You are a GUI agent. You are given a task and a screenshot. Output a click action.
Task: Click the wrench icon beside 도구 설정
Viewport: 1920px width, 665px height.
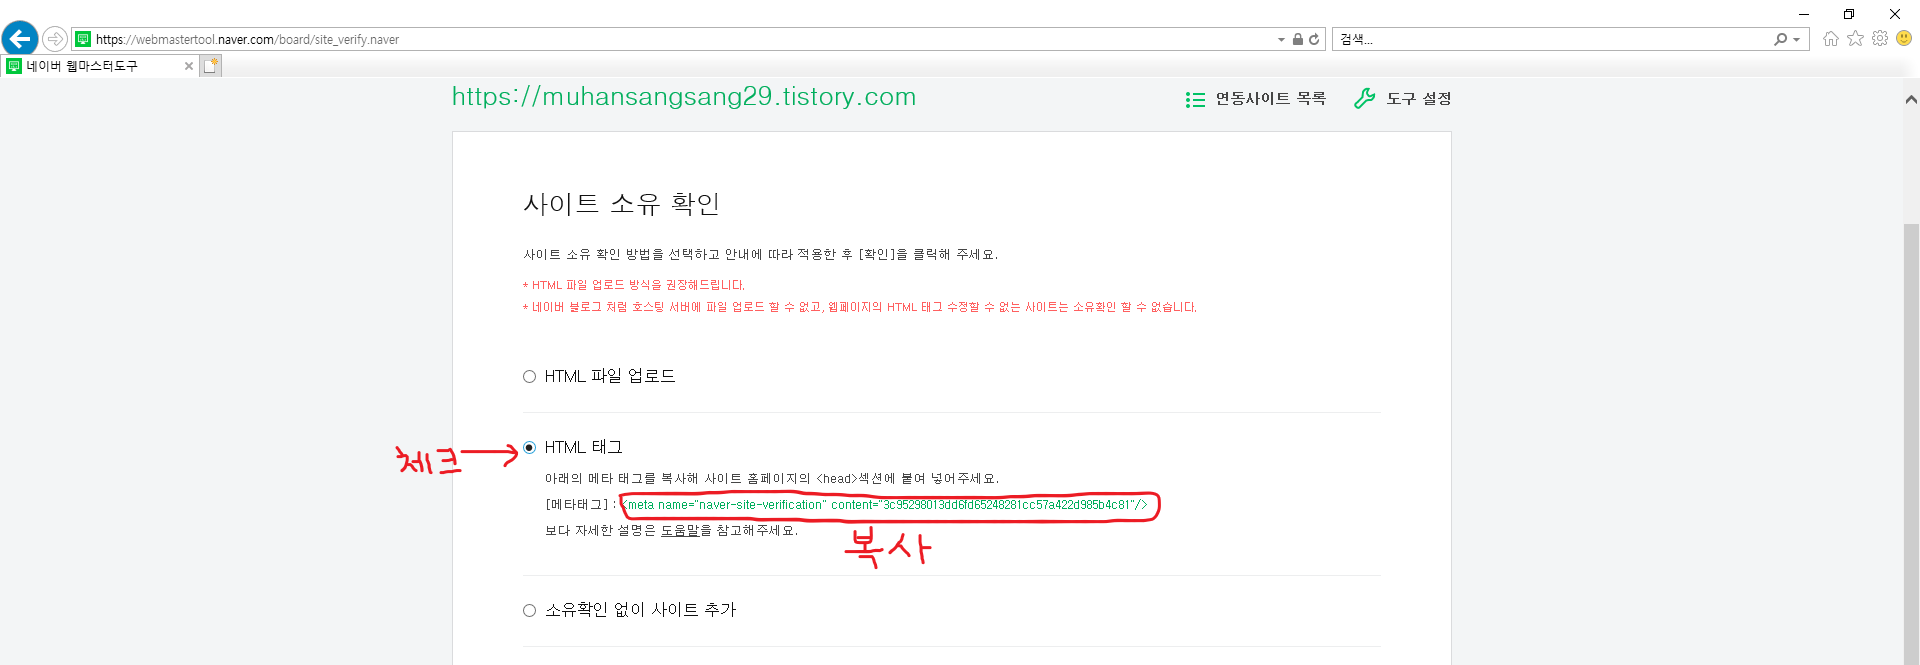pyautogui.click(x=1364, y=98)
